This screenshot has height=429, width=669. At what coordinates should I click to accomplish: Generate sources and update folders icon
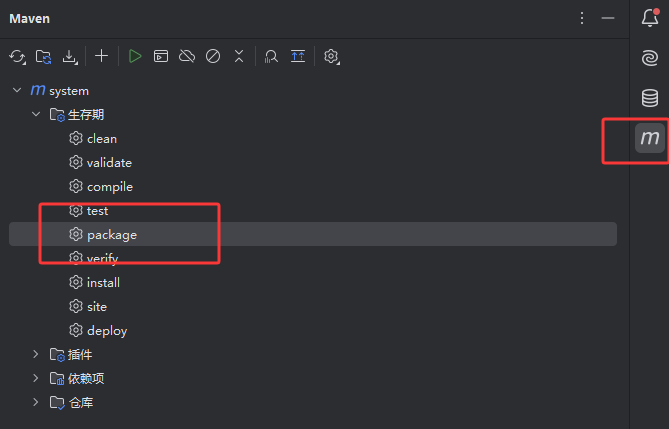tap(44, 56)
